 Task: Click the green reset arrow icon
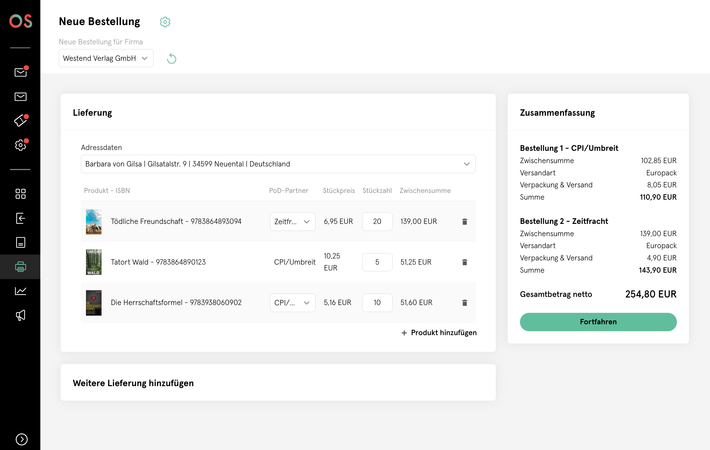[171, 58]
